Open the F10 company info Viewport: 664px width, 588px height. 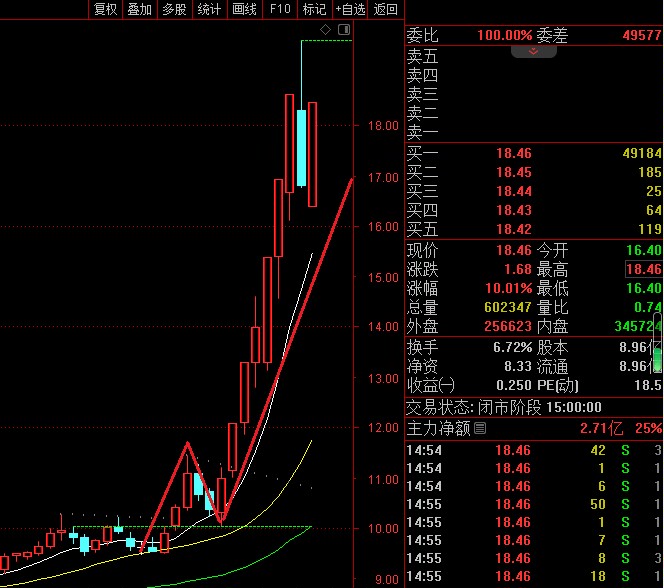coord(280,9)
